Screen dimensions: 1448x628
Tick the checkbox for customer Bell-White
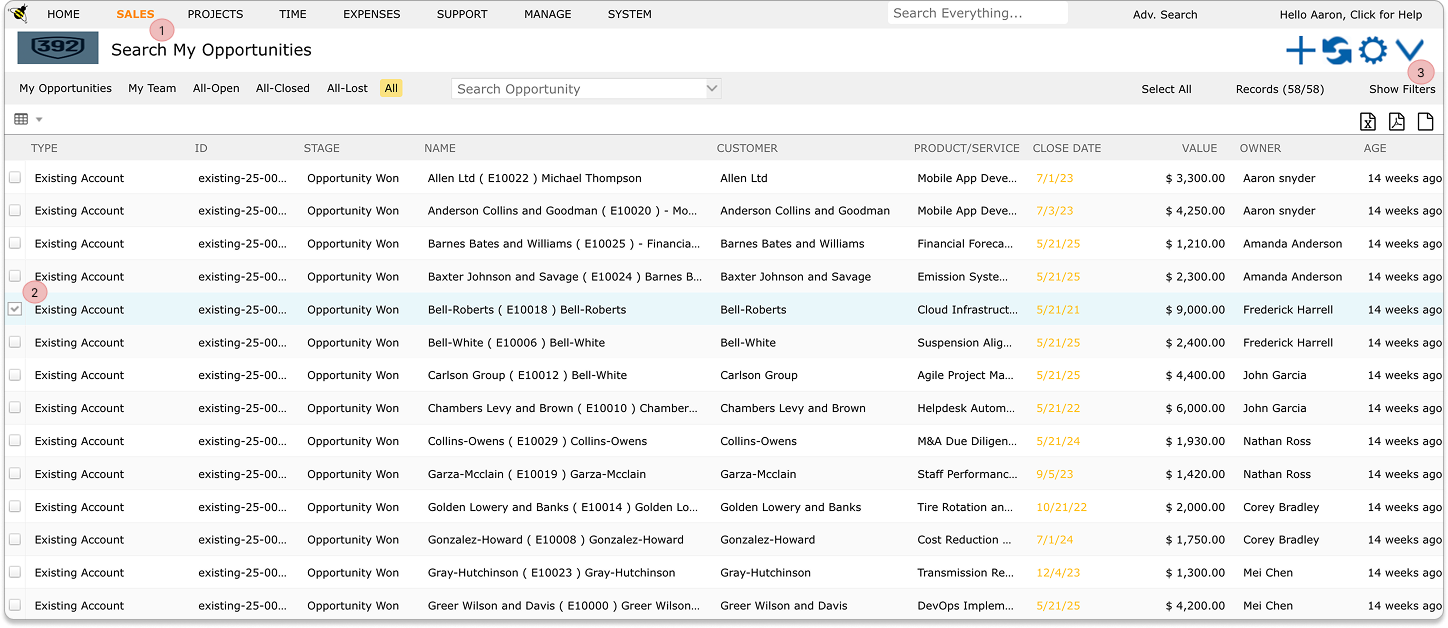click(x=15, y=342)
